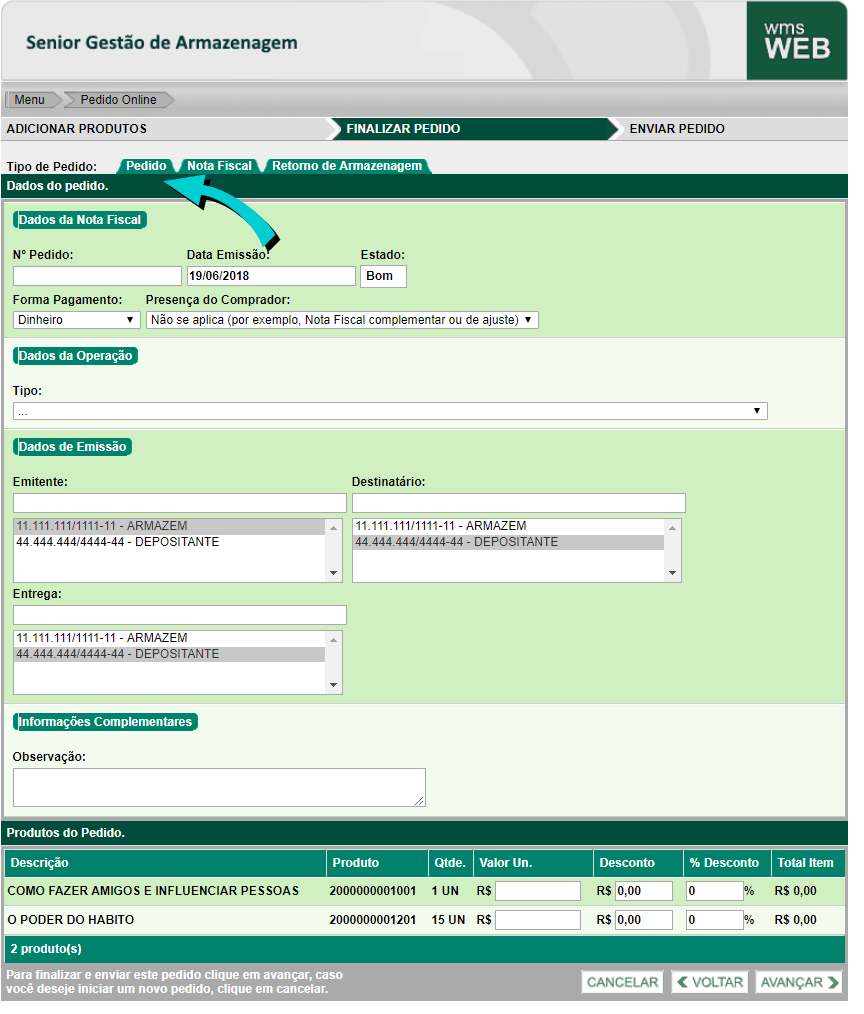The image size is (864, 1014).
Task: Select ARMAZEM in the Emitente list
Action: 170,526
